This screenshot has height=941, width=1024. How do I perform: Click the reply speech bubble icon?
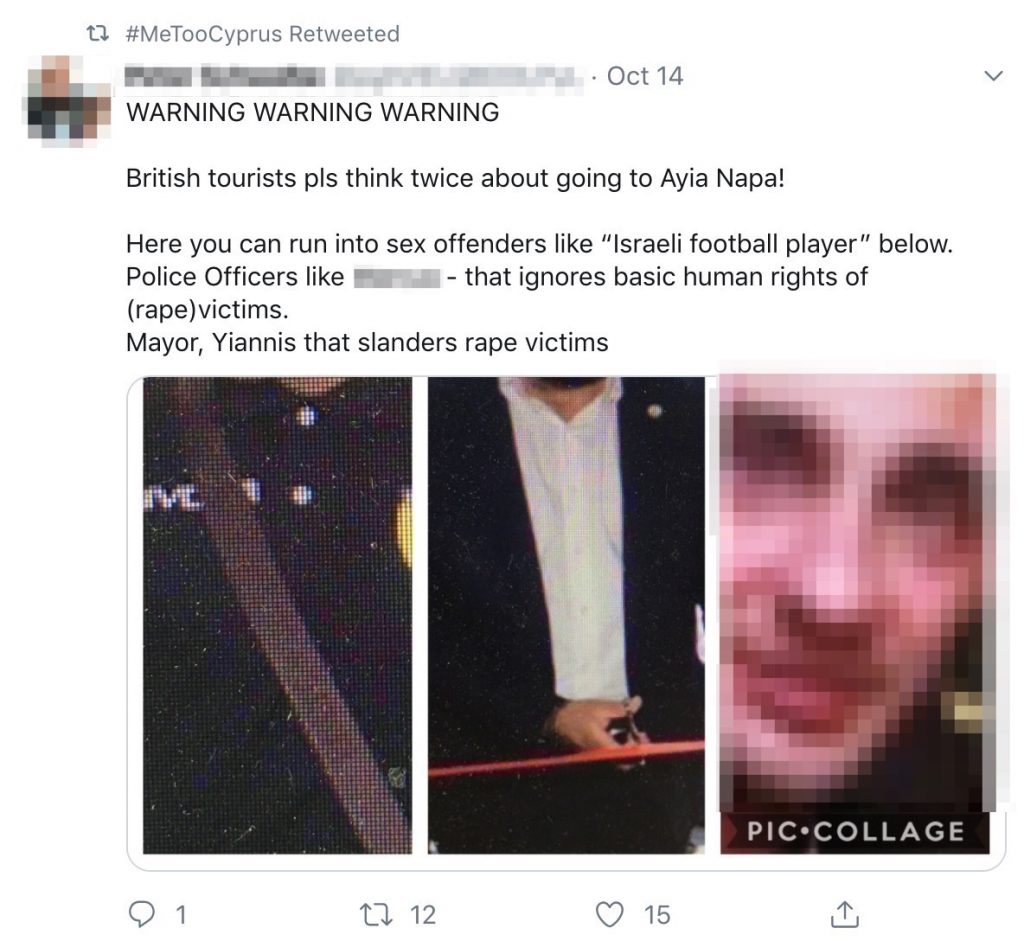tap(140, 914)
